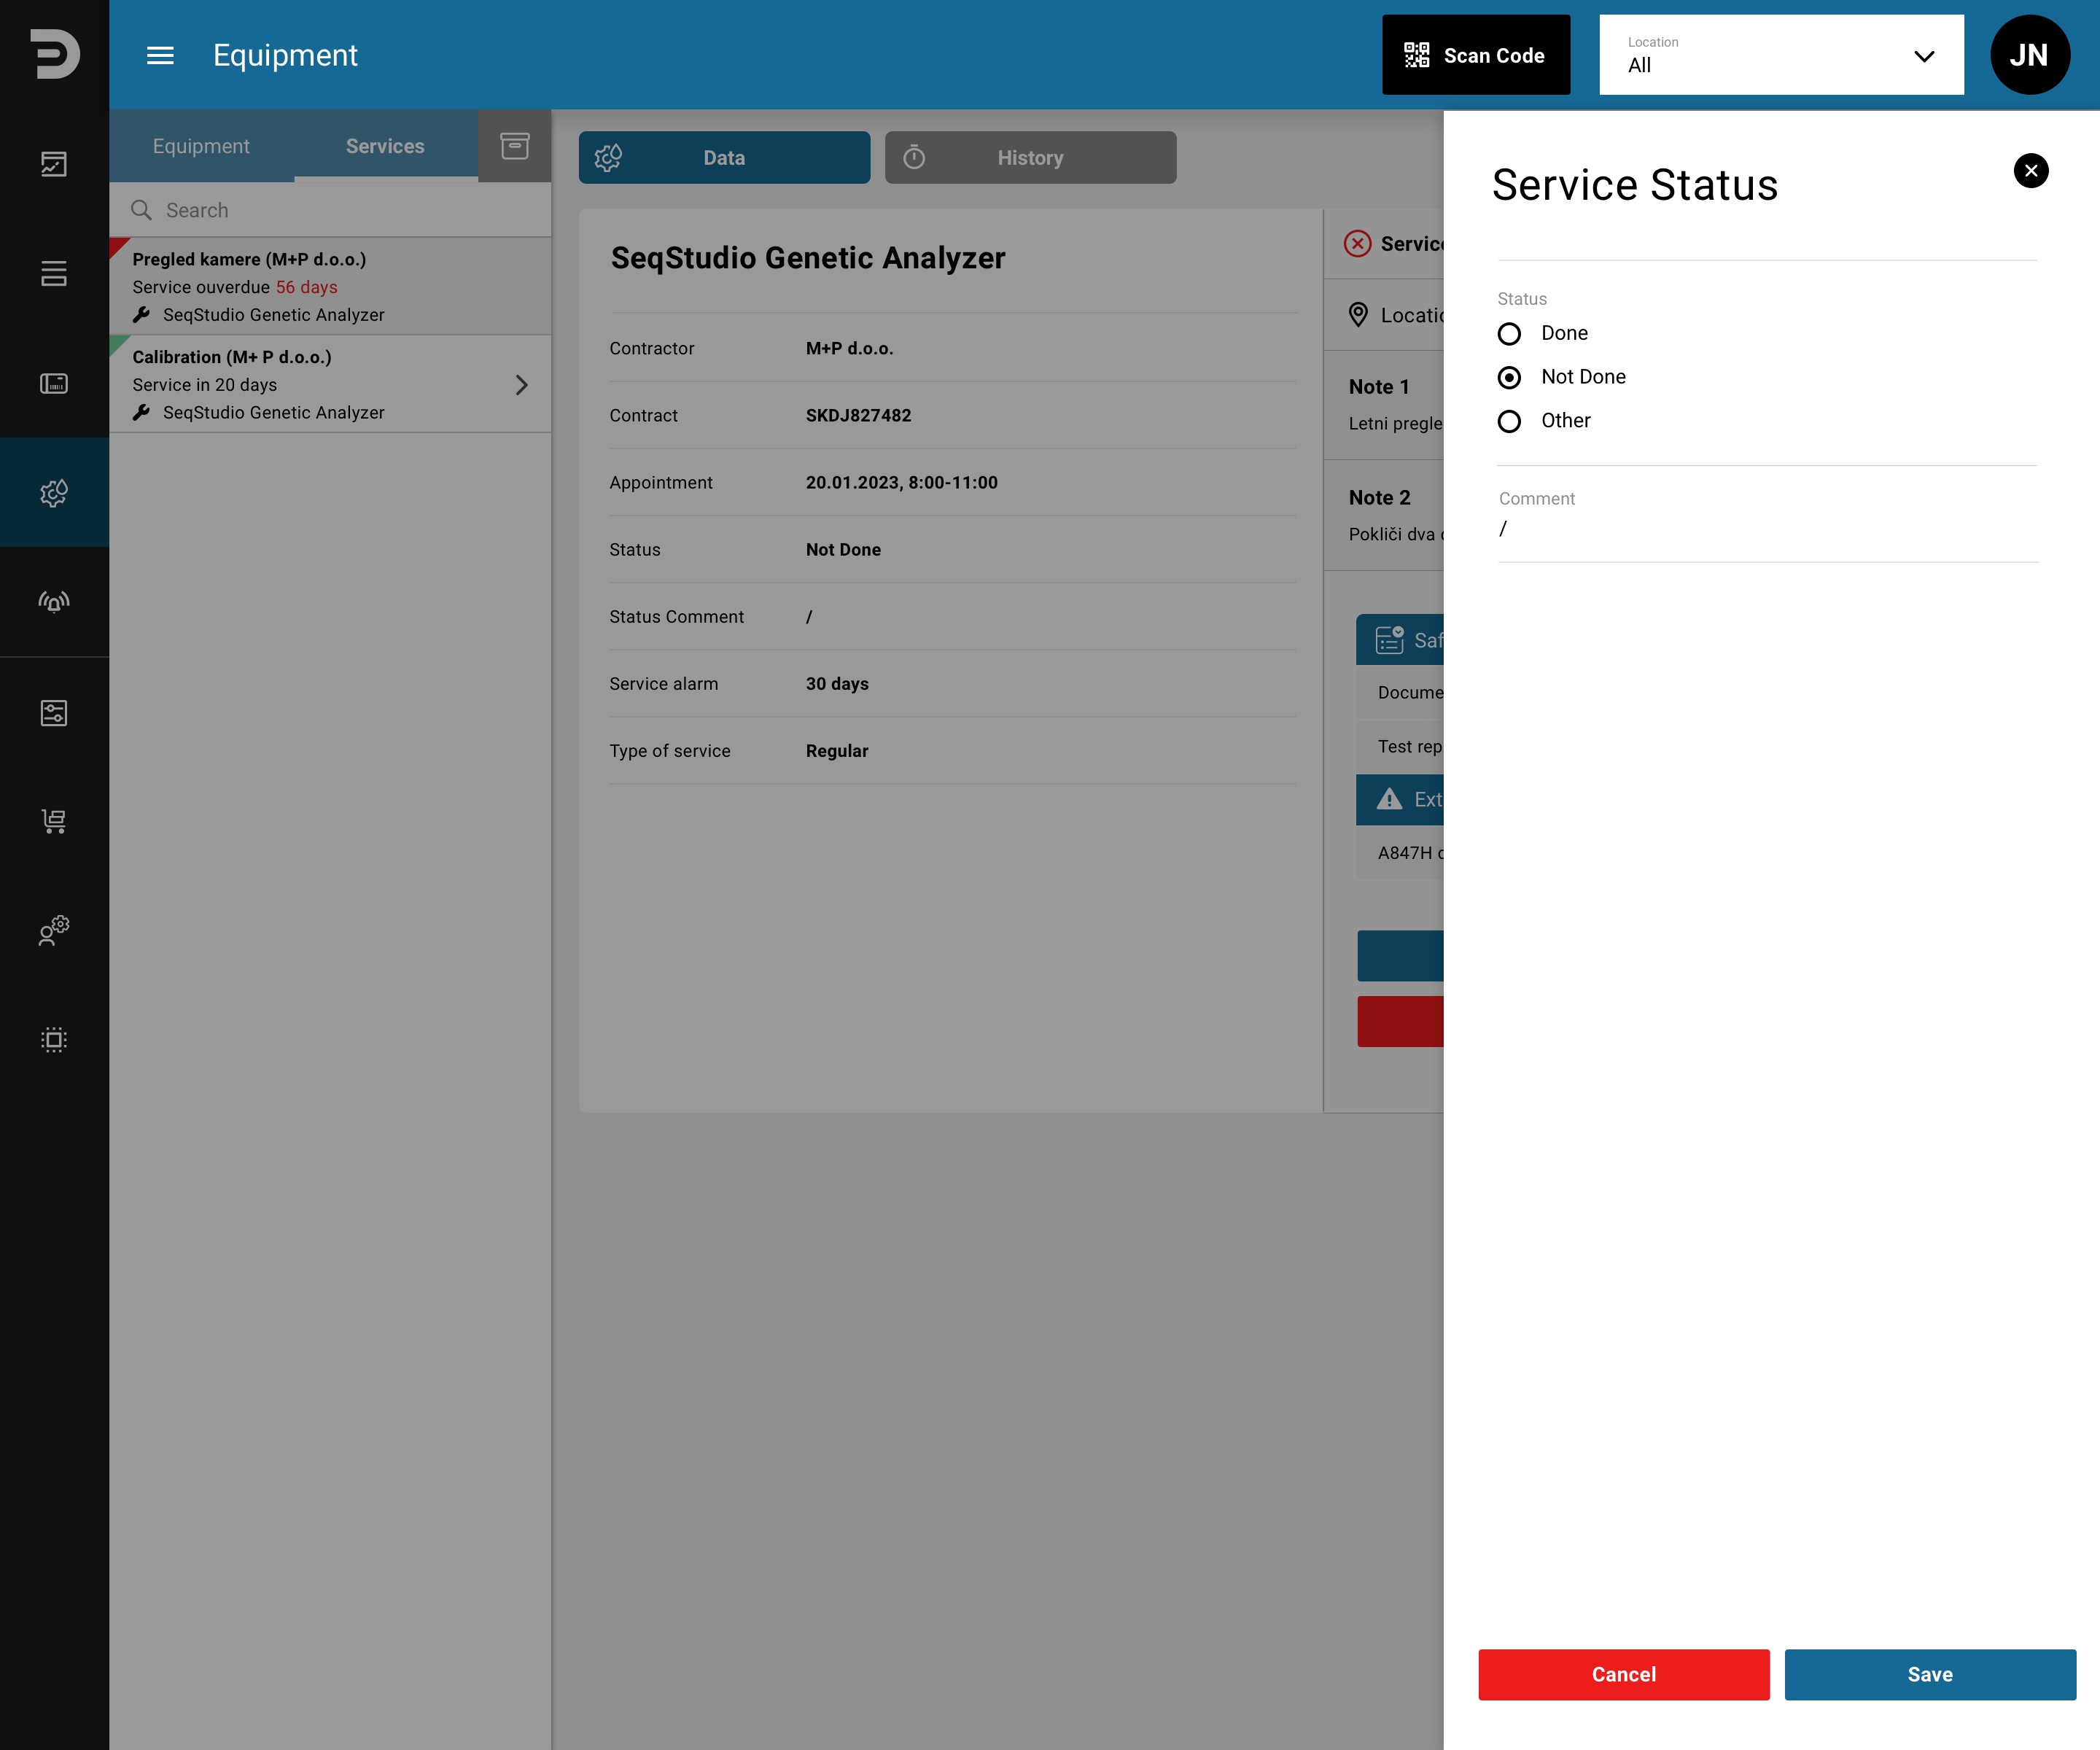Screen dimensions: 2100x1750
Task: Click the D logo in the sidebar
Action: (x=54, y=54)
